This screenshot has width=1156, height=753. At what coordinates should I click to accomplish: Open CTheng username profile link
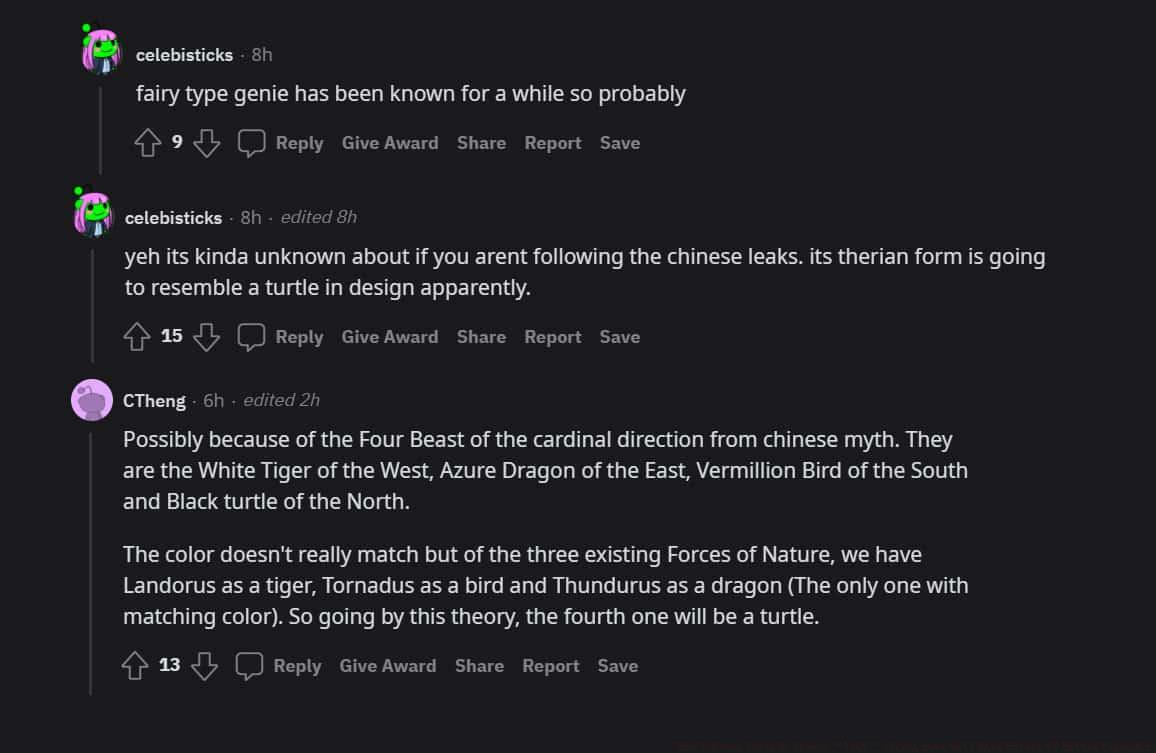[154, 401]
